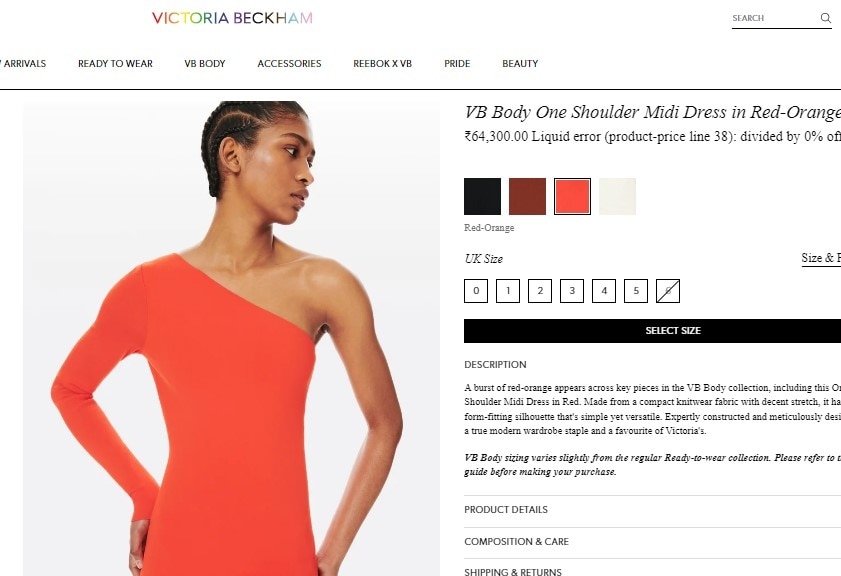Choose the brown color swatch
841x576 pixels.
527,196
